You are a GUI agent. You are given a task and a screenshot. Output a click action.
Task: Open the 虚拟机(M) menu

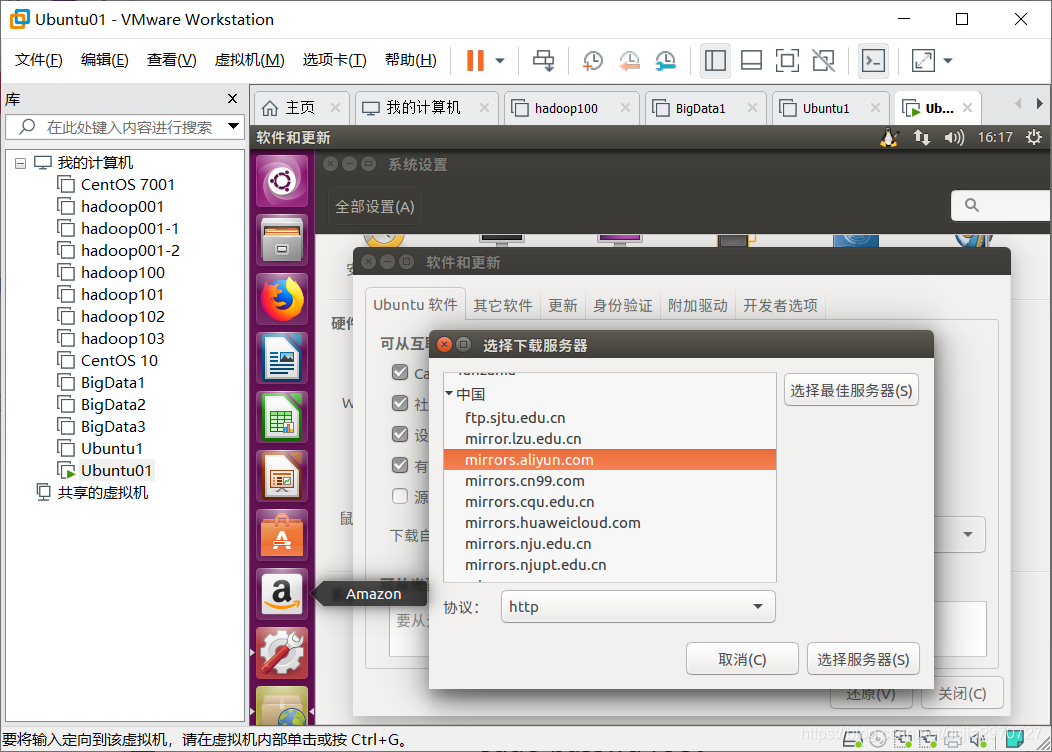(x=250, y=60)
